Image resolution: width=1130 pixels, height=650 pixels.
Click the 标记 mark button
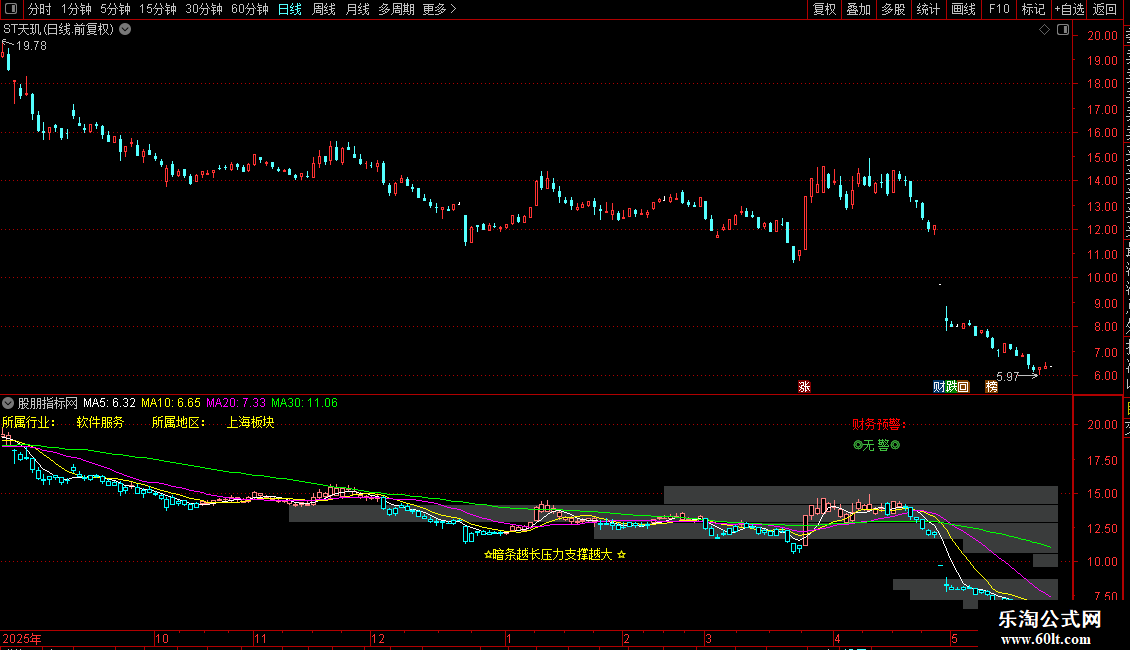(x=1033, y=9)
